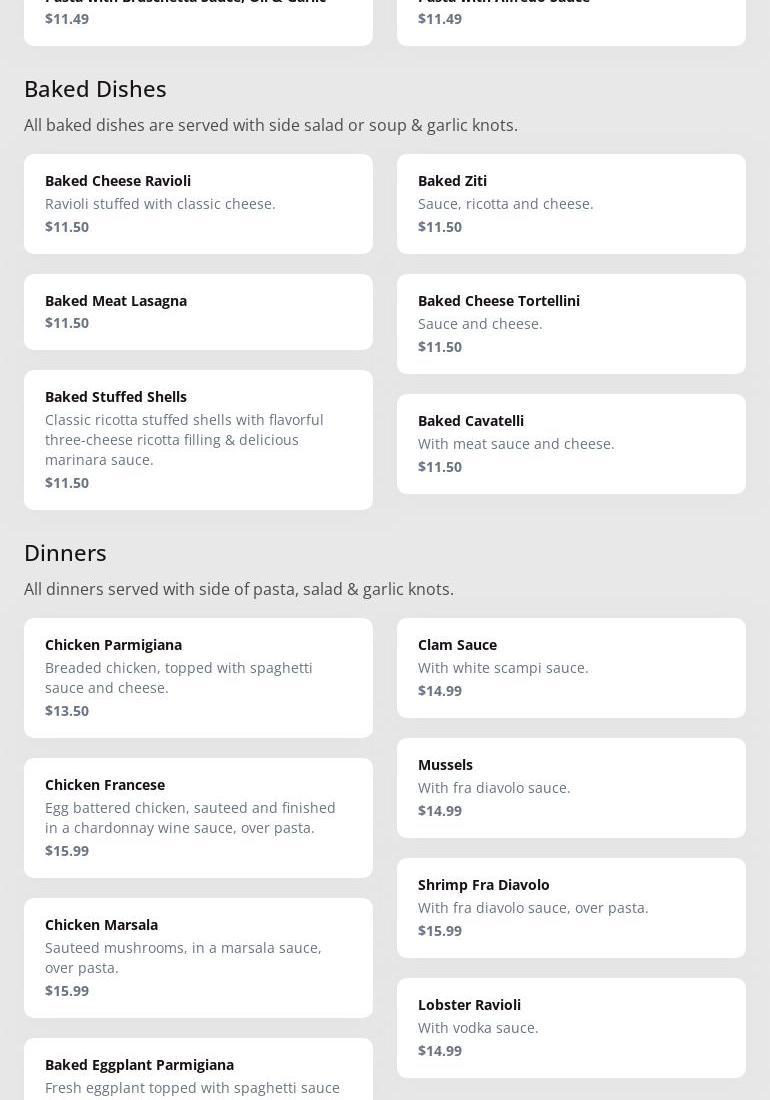Click the Bruschetta Sauce pasta card
Viewport: 770px width, 1100px height.
pyautogui.click(x=198, y=18)
